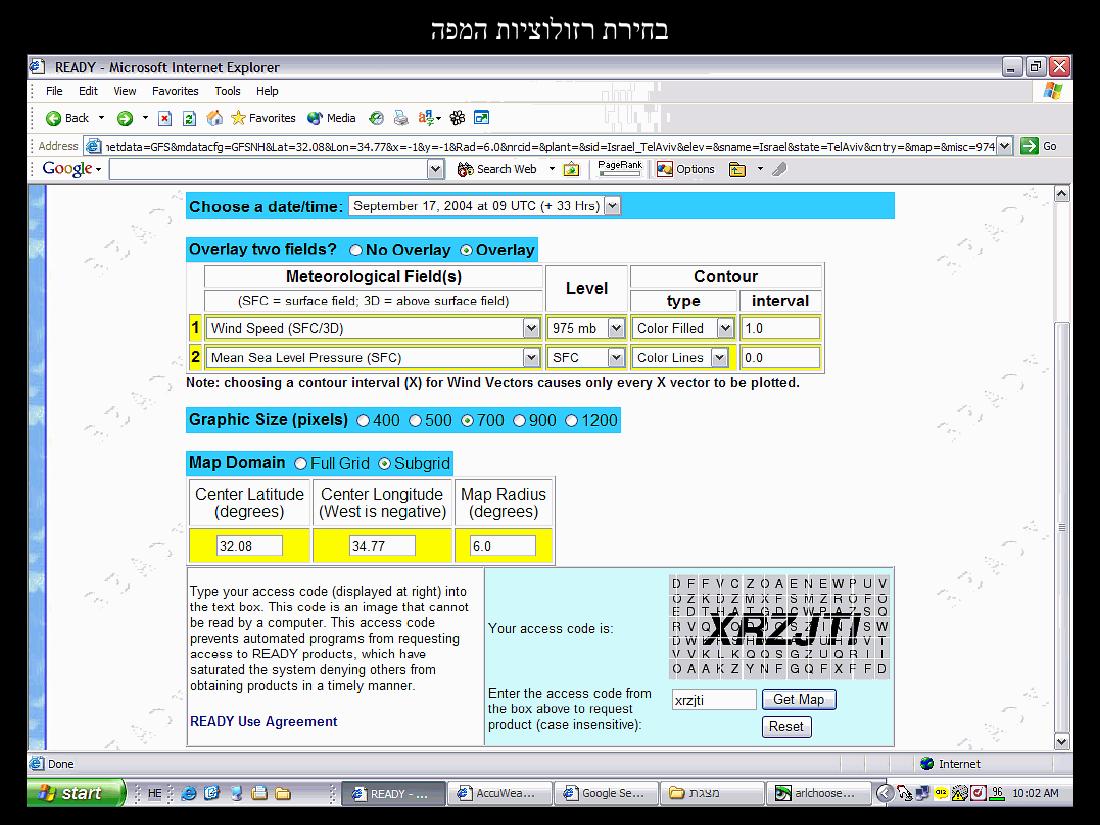Click the Google toolbar news image icon
Image resolution: width=1100 pixels, height=825 pixels.
click(572, 169)
